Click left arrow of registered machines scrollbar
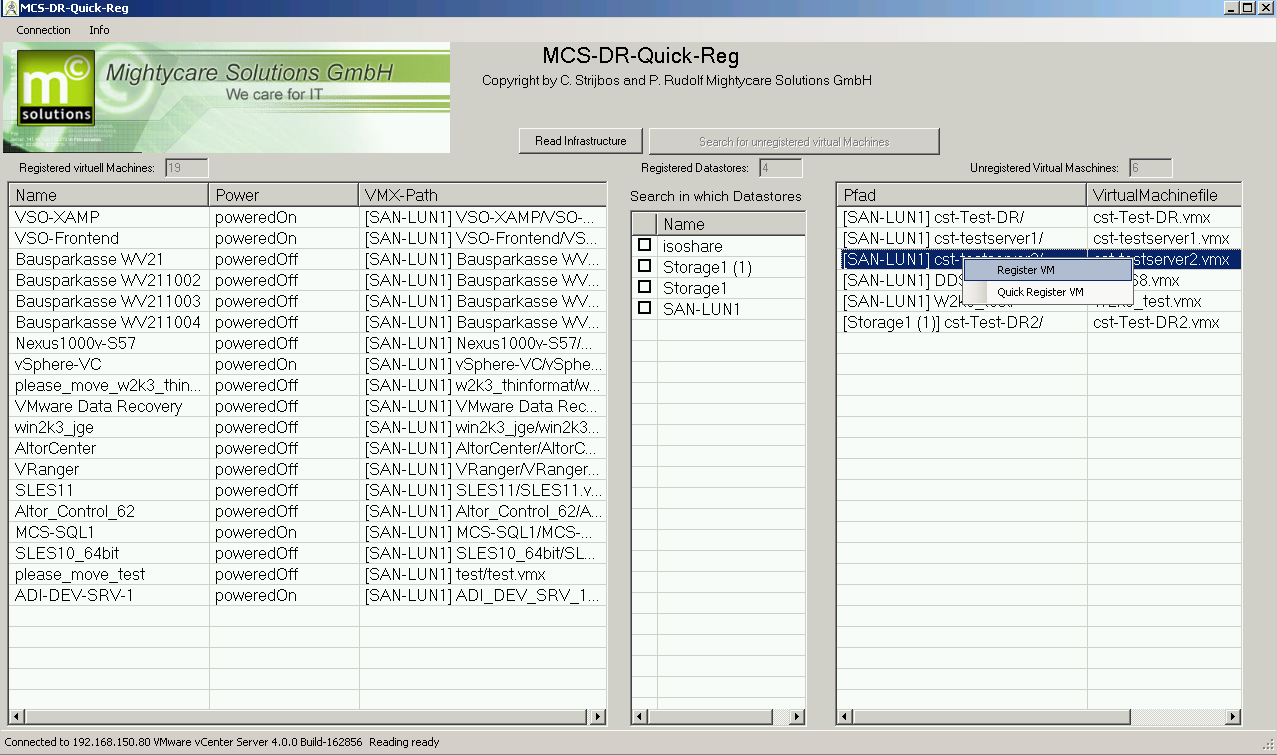 (x=18, y=717)
